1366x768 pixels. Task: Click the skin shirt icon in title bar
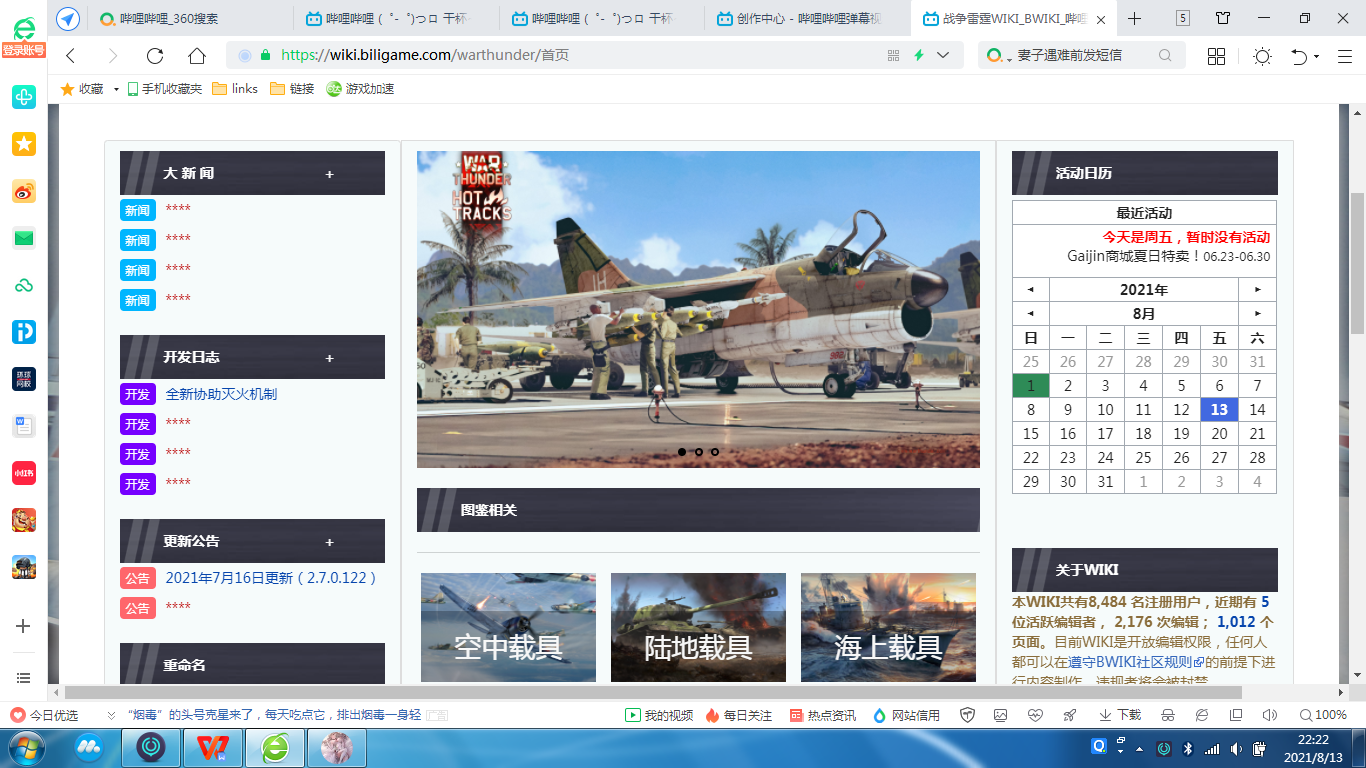point(1223,18)
